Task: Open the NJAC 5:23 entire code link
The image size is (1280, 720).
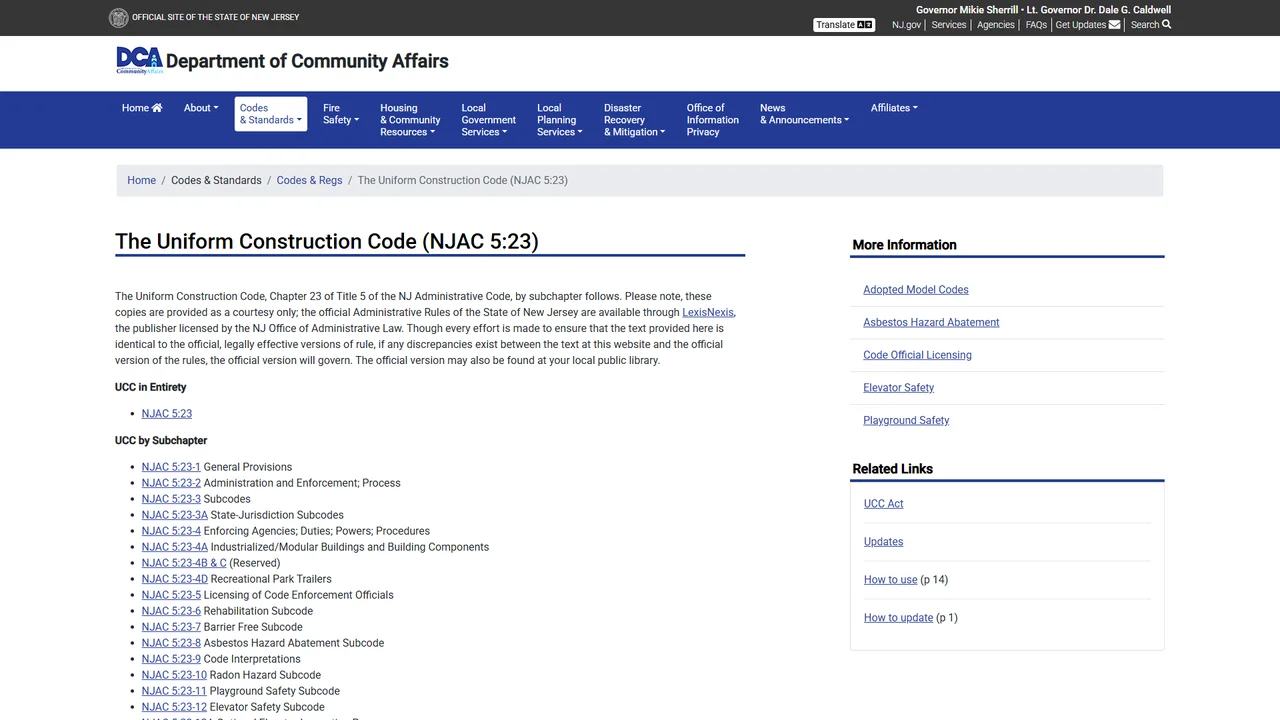Action: (167, 414)
